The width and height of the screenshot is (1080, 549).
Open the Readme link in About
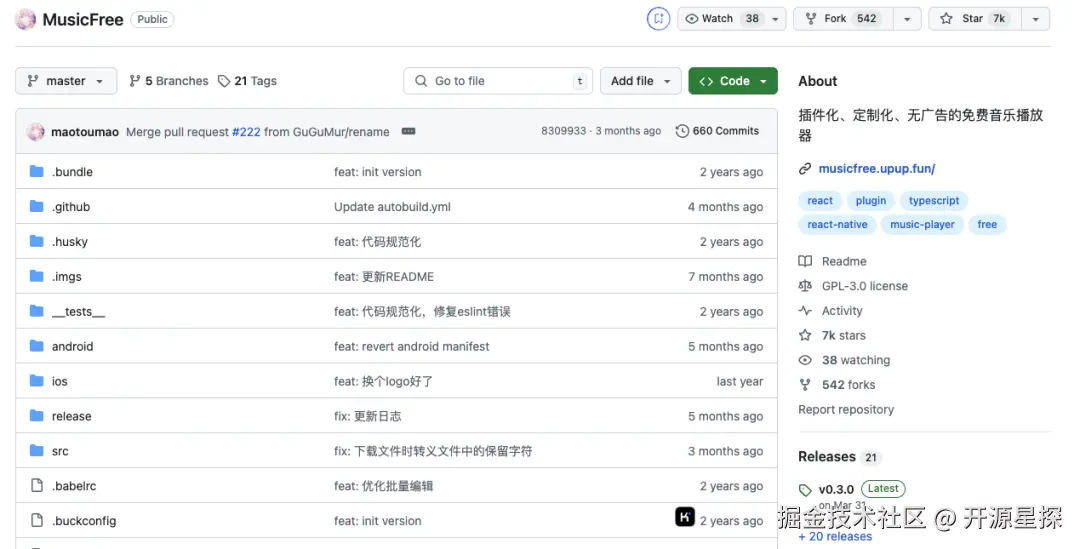point(844,261)
